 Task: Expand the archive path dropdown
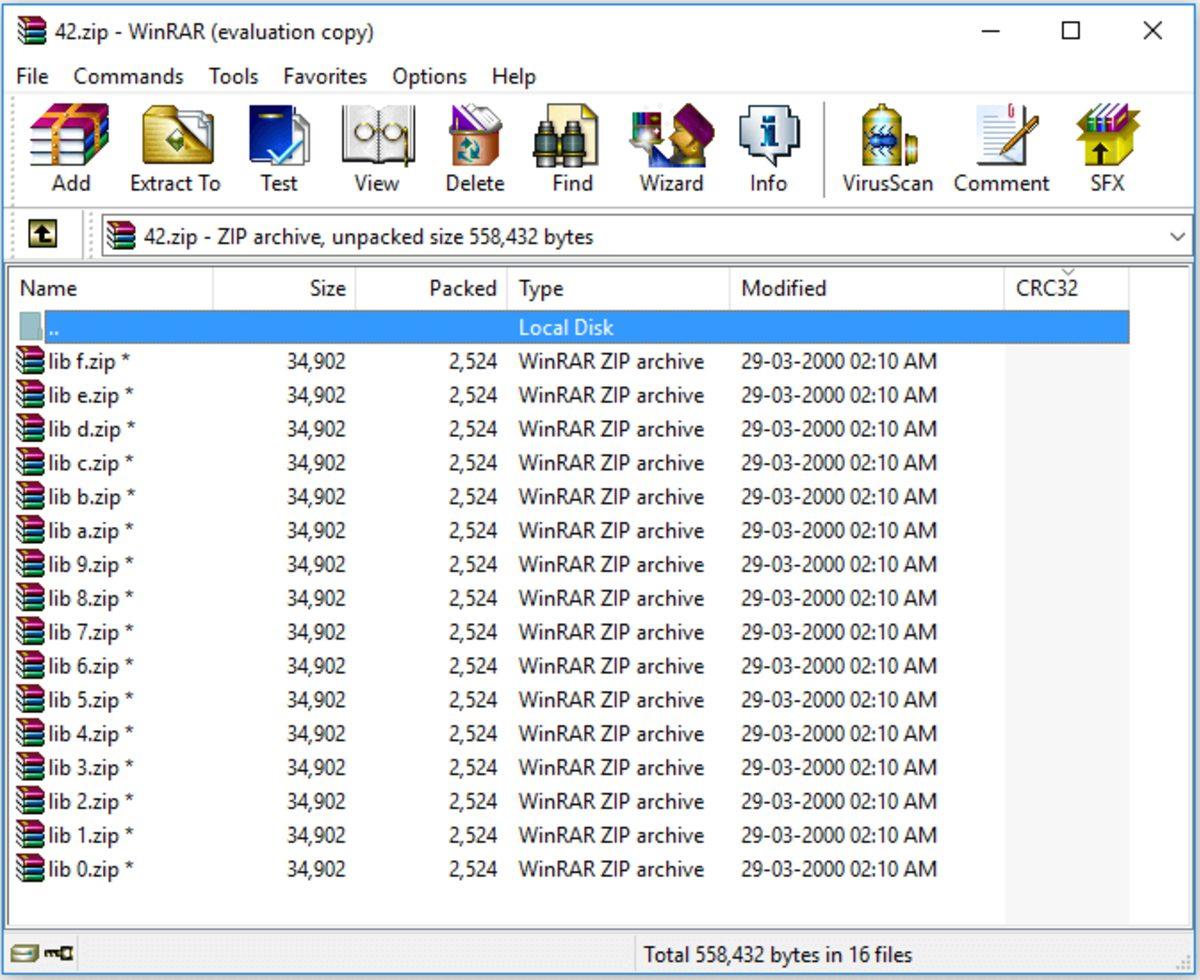tap(1177, 237)
